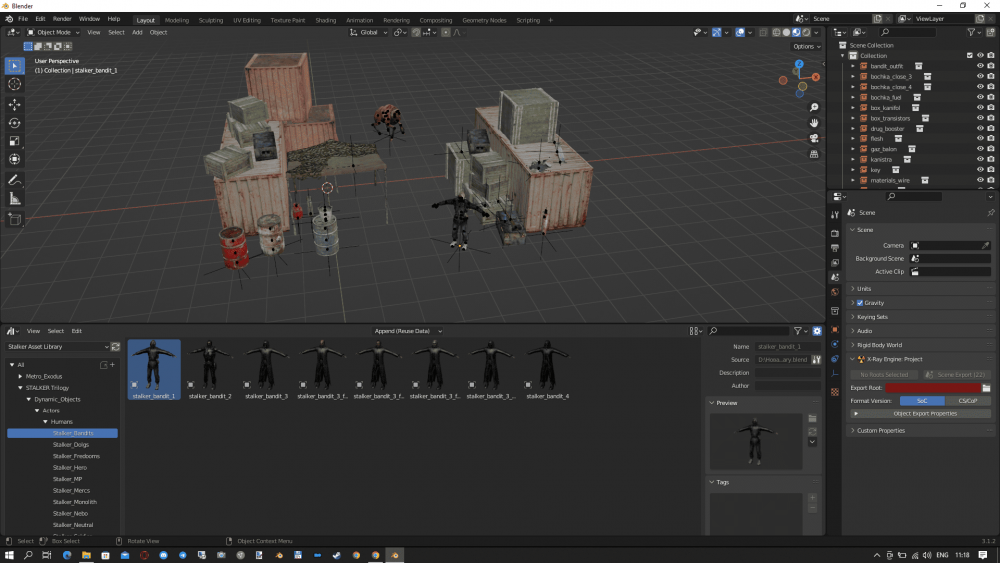Open the Render properties tab icon

click(x=835, y=233)
